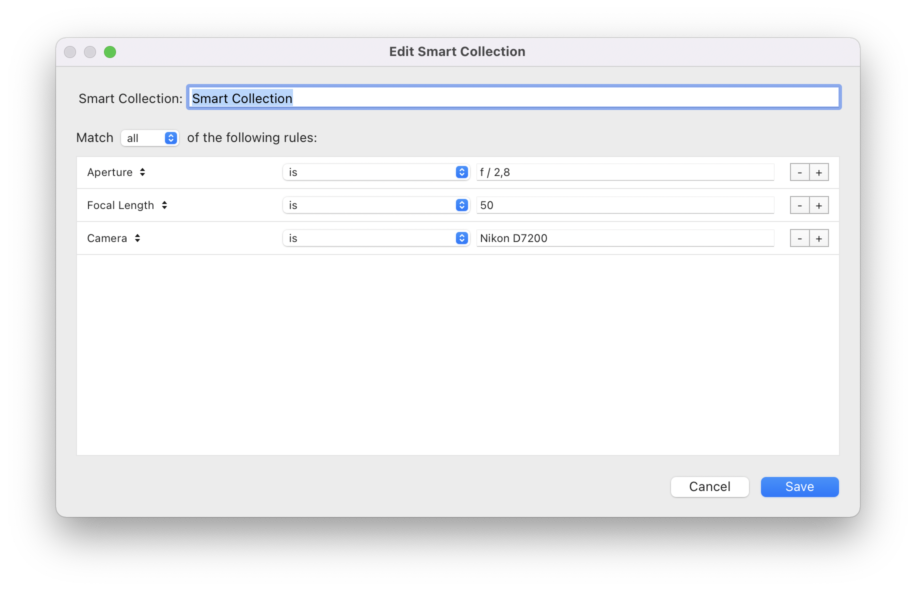Add a rule after Camera row
The width and height of the screenshot is (916, 591).
pos(819,238)
